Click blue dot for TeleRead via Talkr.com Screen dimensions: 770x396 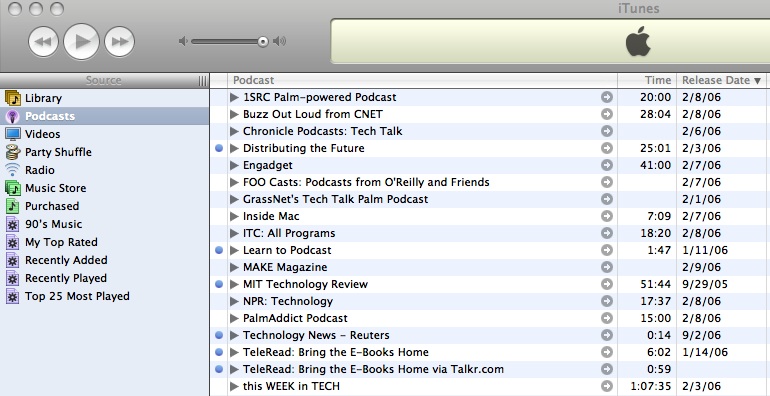point(220,369)
